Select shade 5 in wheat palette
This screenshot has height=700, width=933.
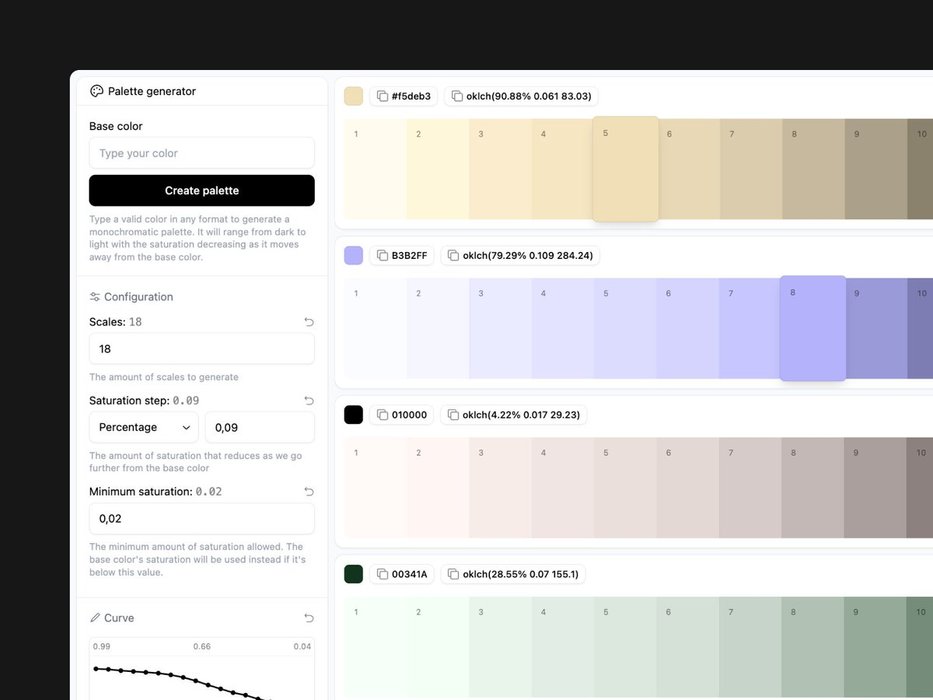click(x=625, y=169)
